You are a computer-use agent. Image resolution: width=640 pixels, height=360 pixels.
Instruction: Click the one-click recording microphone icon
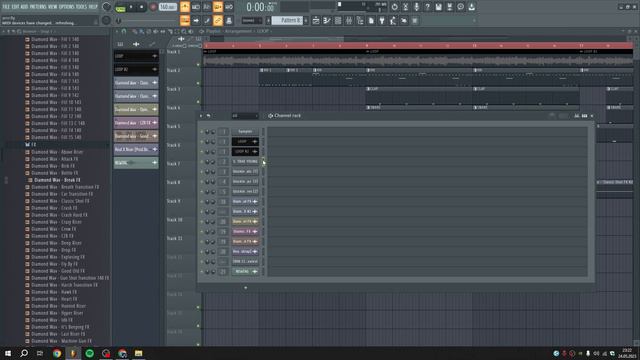(416, 7)
